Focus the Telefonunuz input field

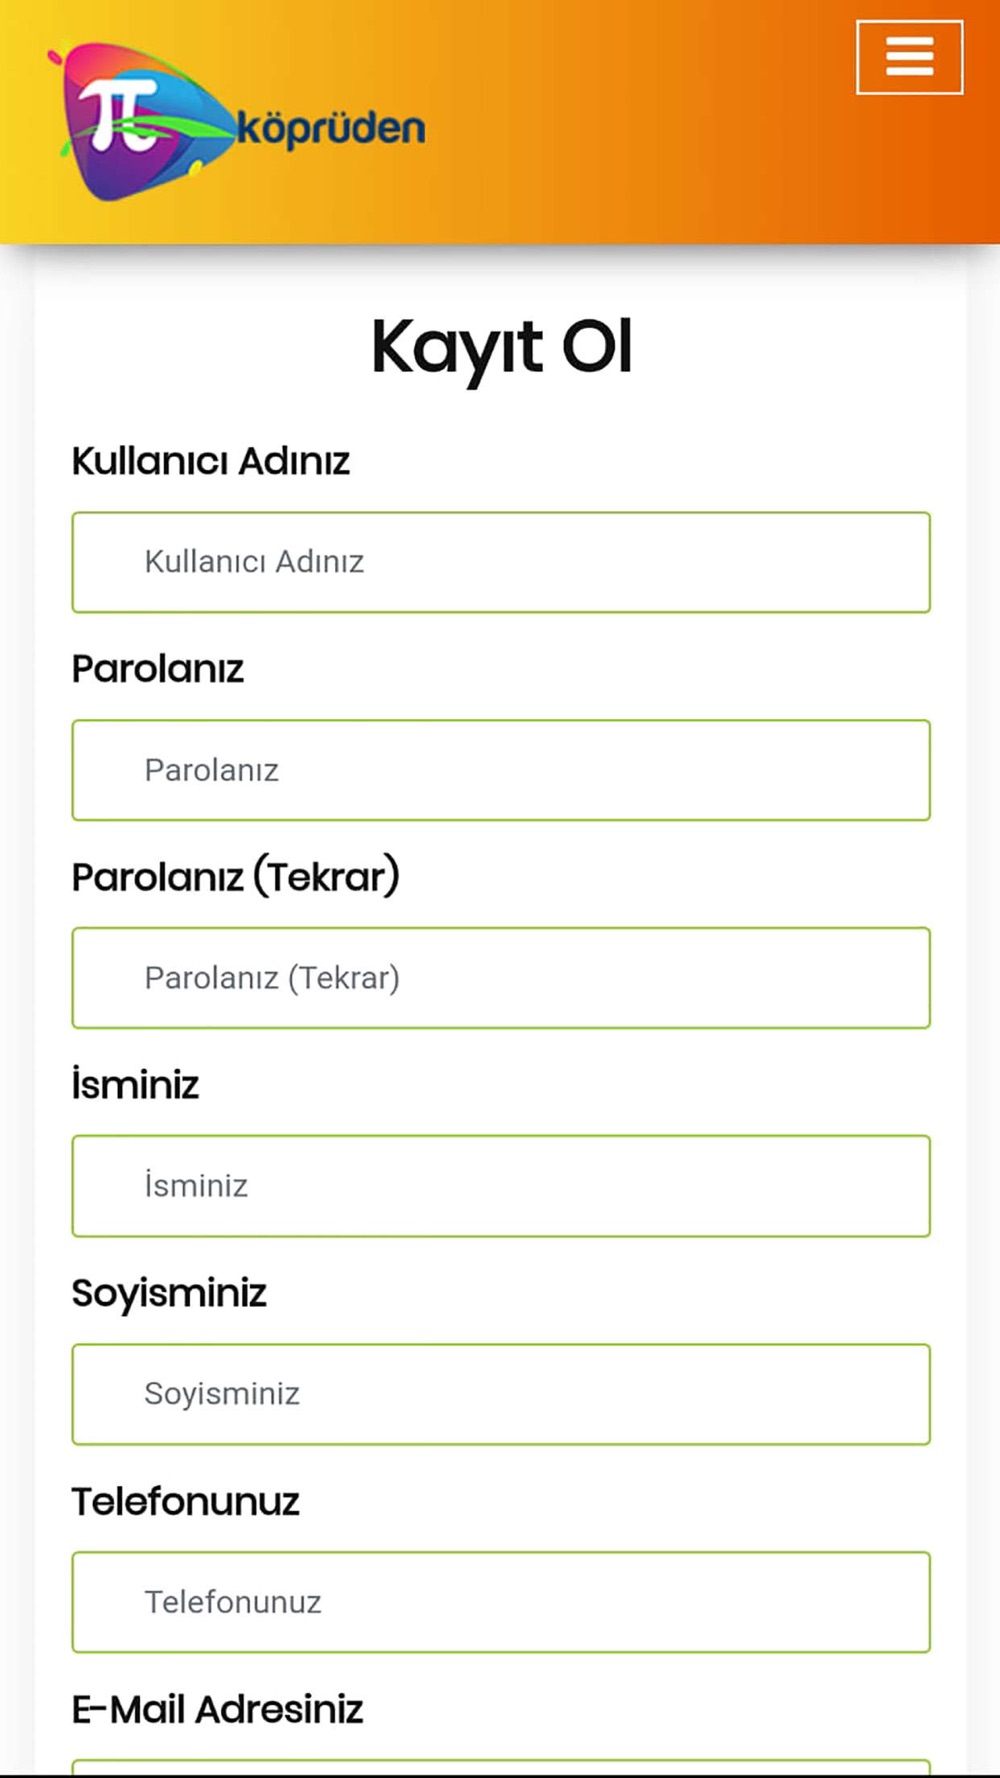[x=501, y=1602]
